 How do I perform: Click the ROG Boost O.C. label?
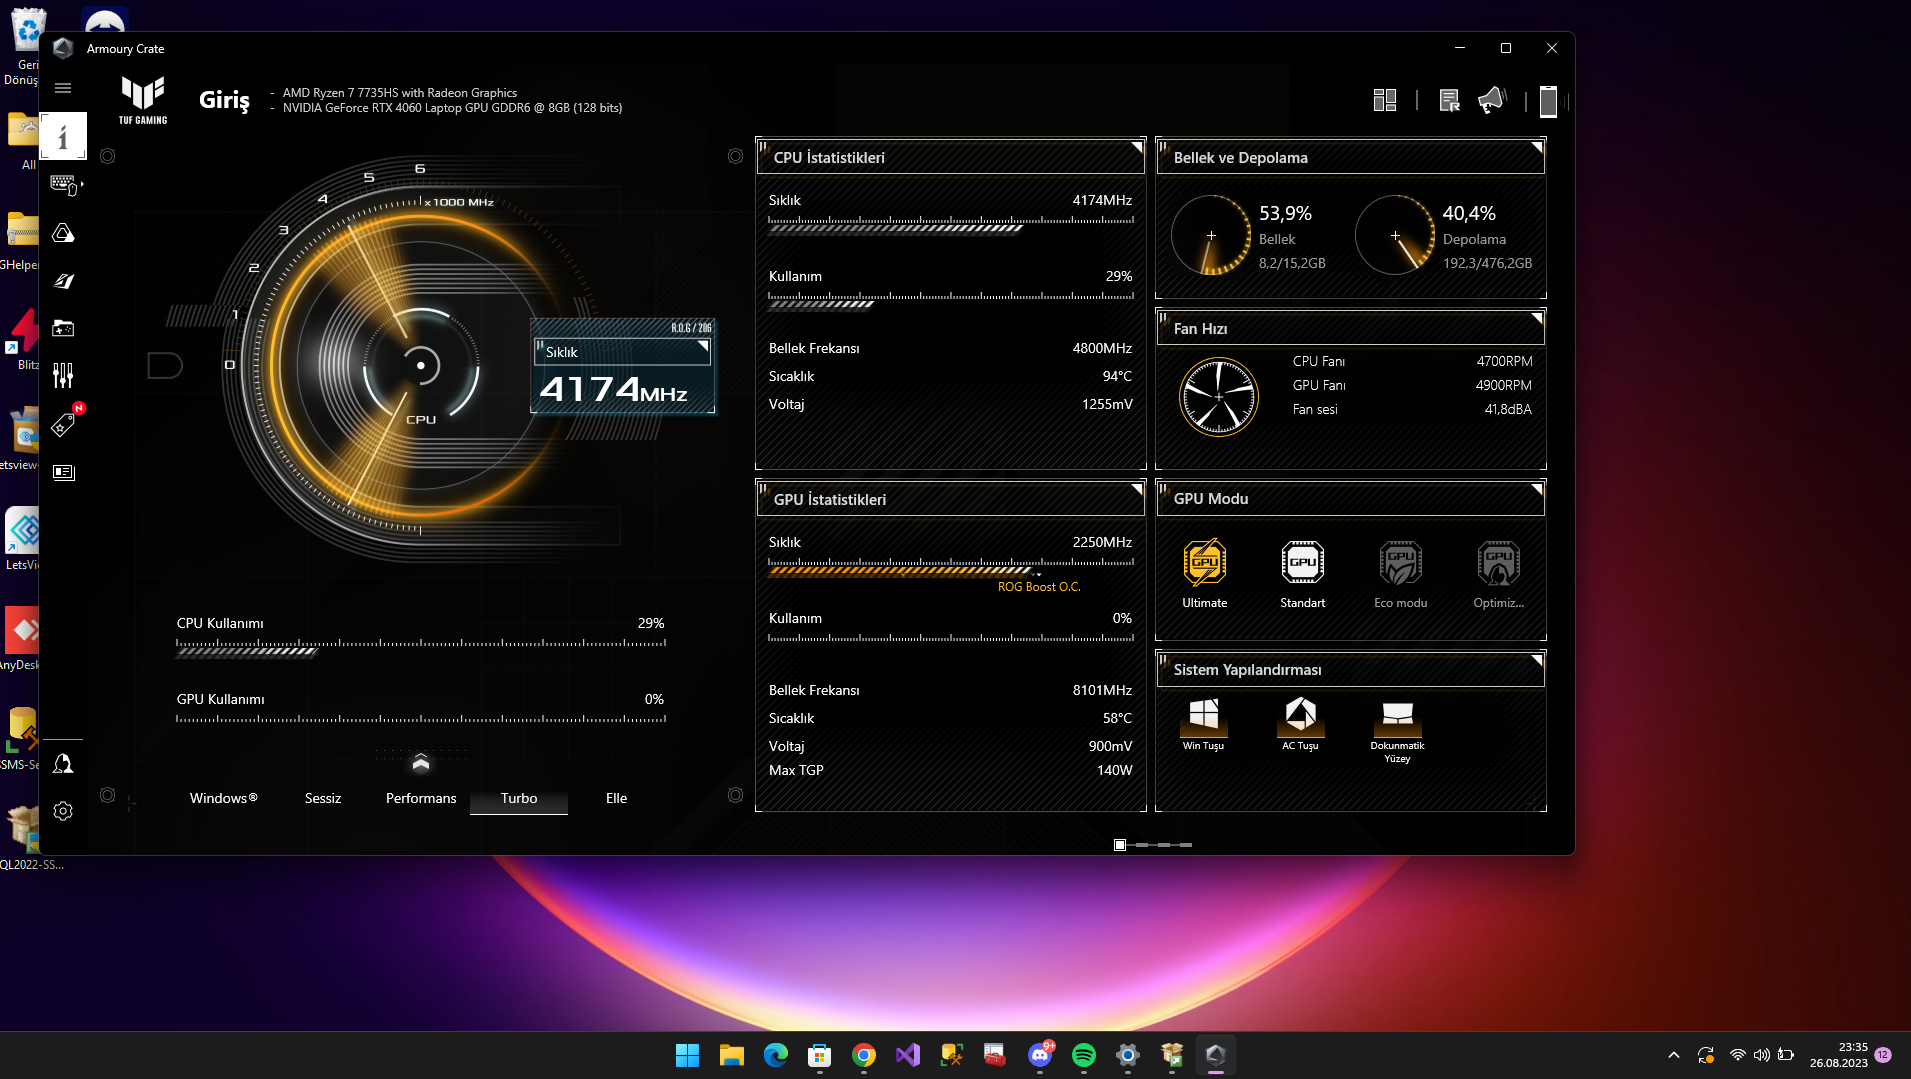click(1039, 587)
